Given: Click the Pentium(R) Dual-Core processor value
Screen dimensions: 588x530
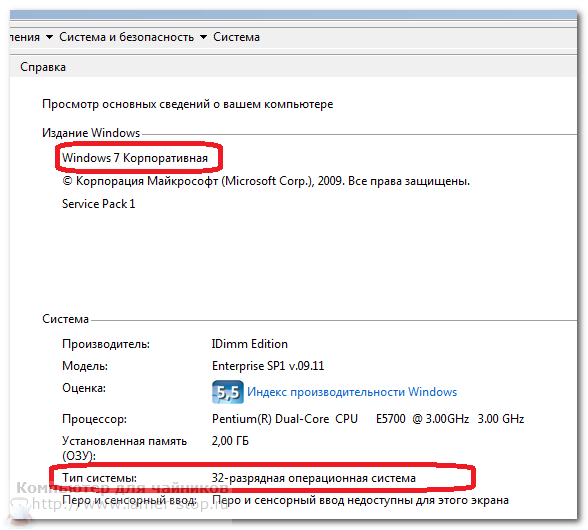Looking at the screenshot, I should [x=368, y=419].
